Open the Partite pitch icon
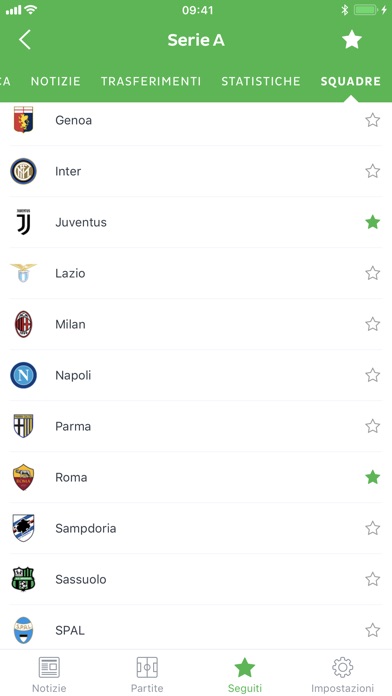Screen dimensions: 392x696 point(147,667)
